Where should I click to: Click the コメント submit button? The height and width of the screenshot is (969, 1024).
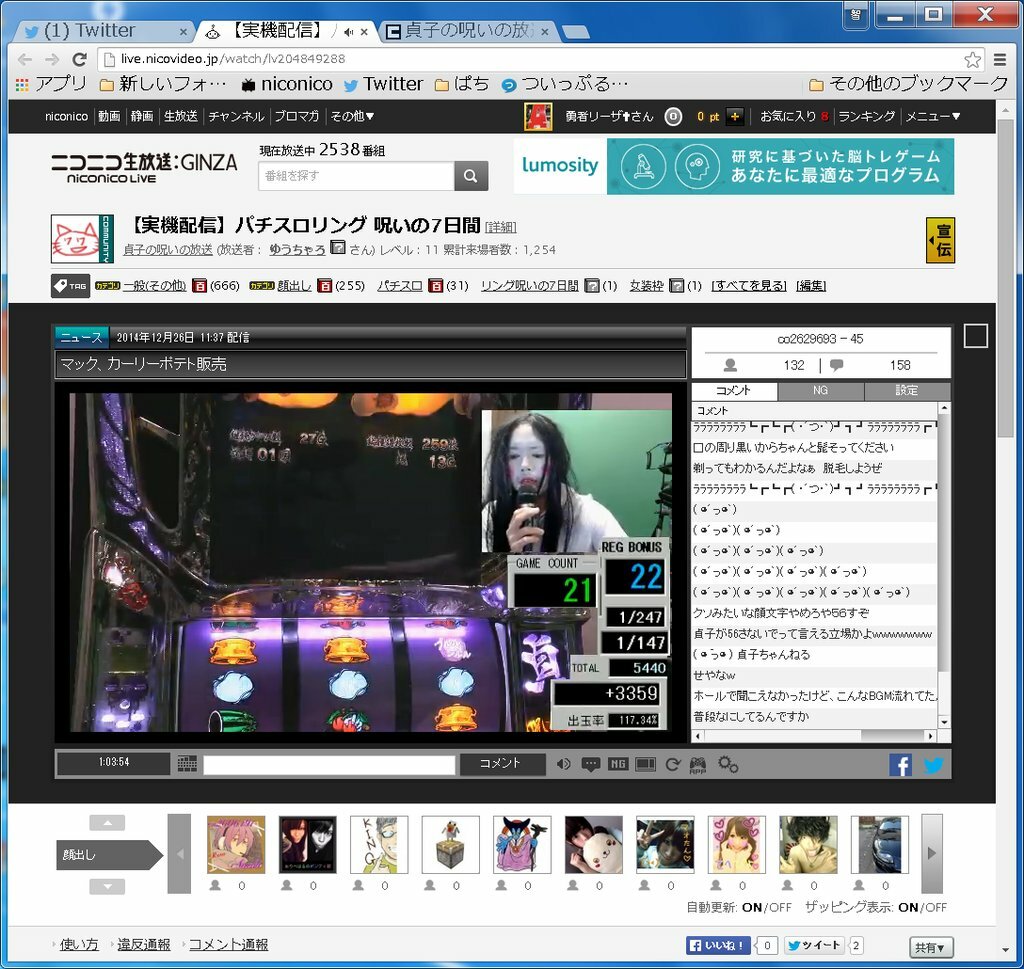[502, 764]
